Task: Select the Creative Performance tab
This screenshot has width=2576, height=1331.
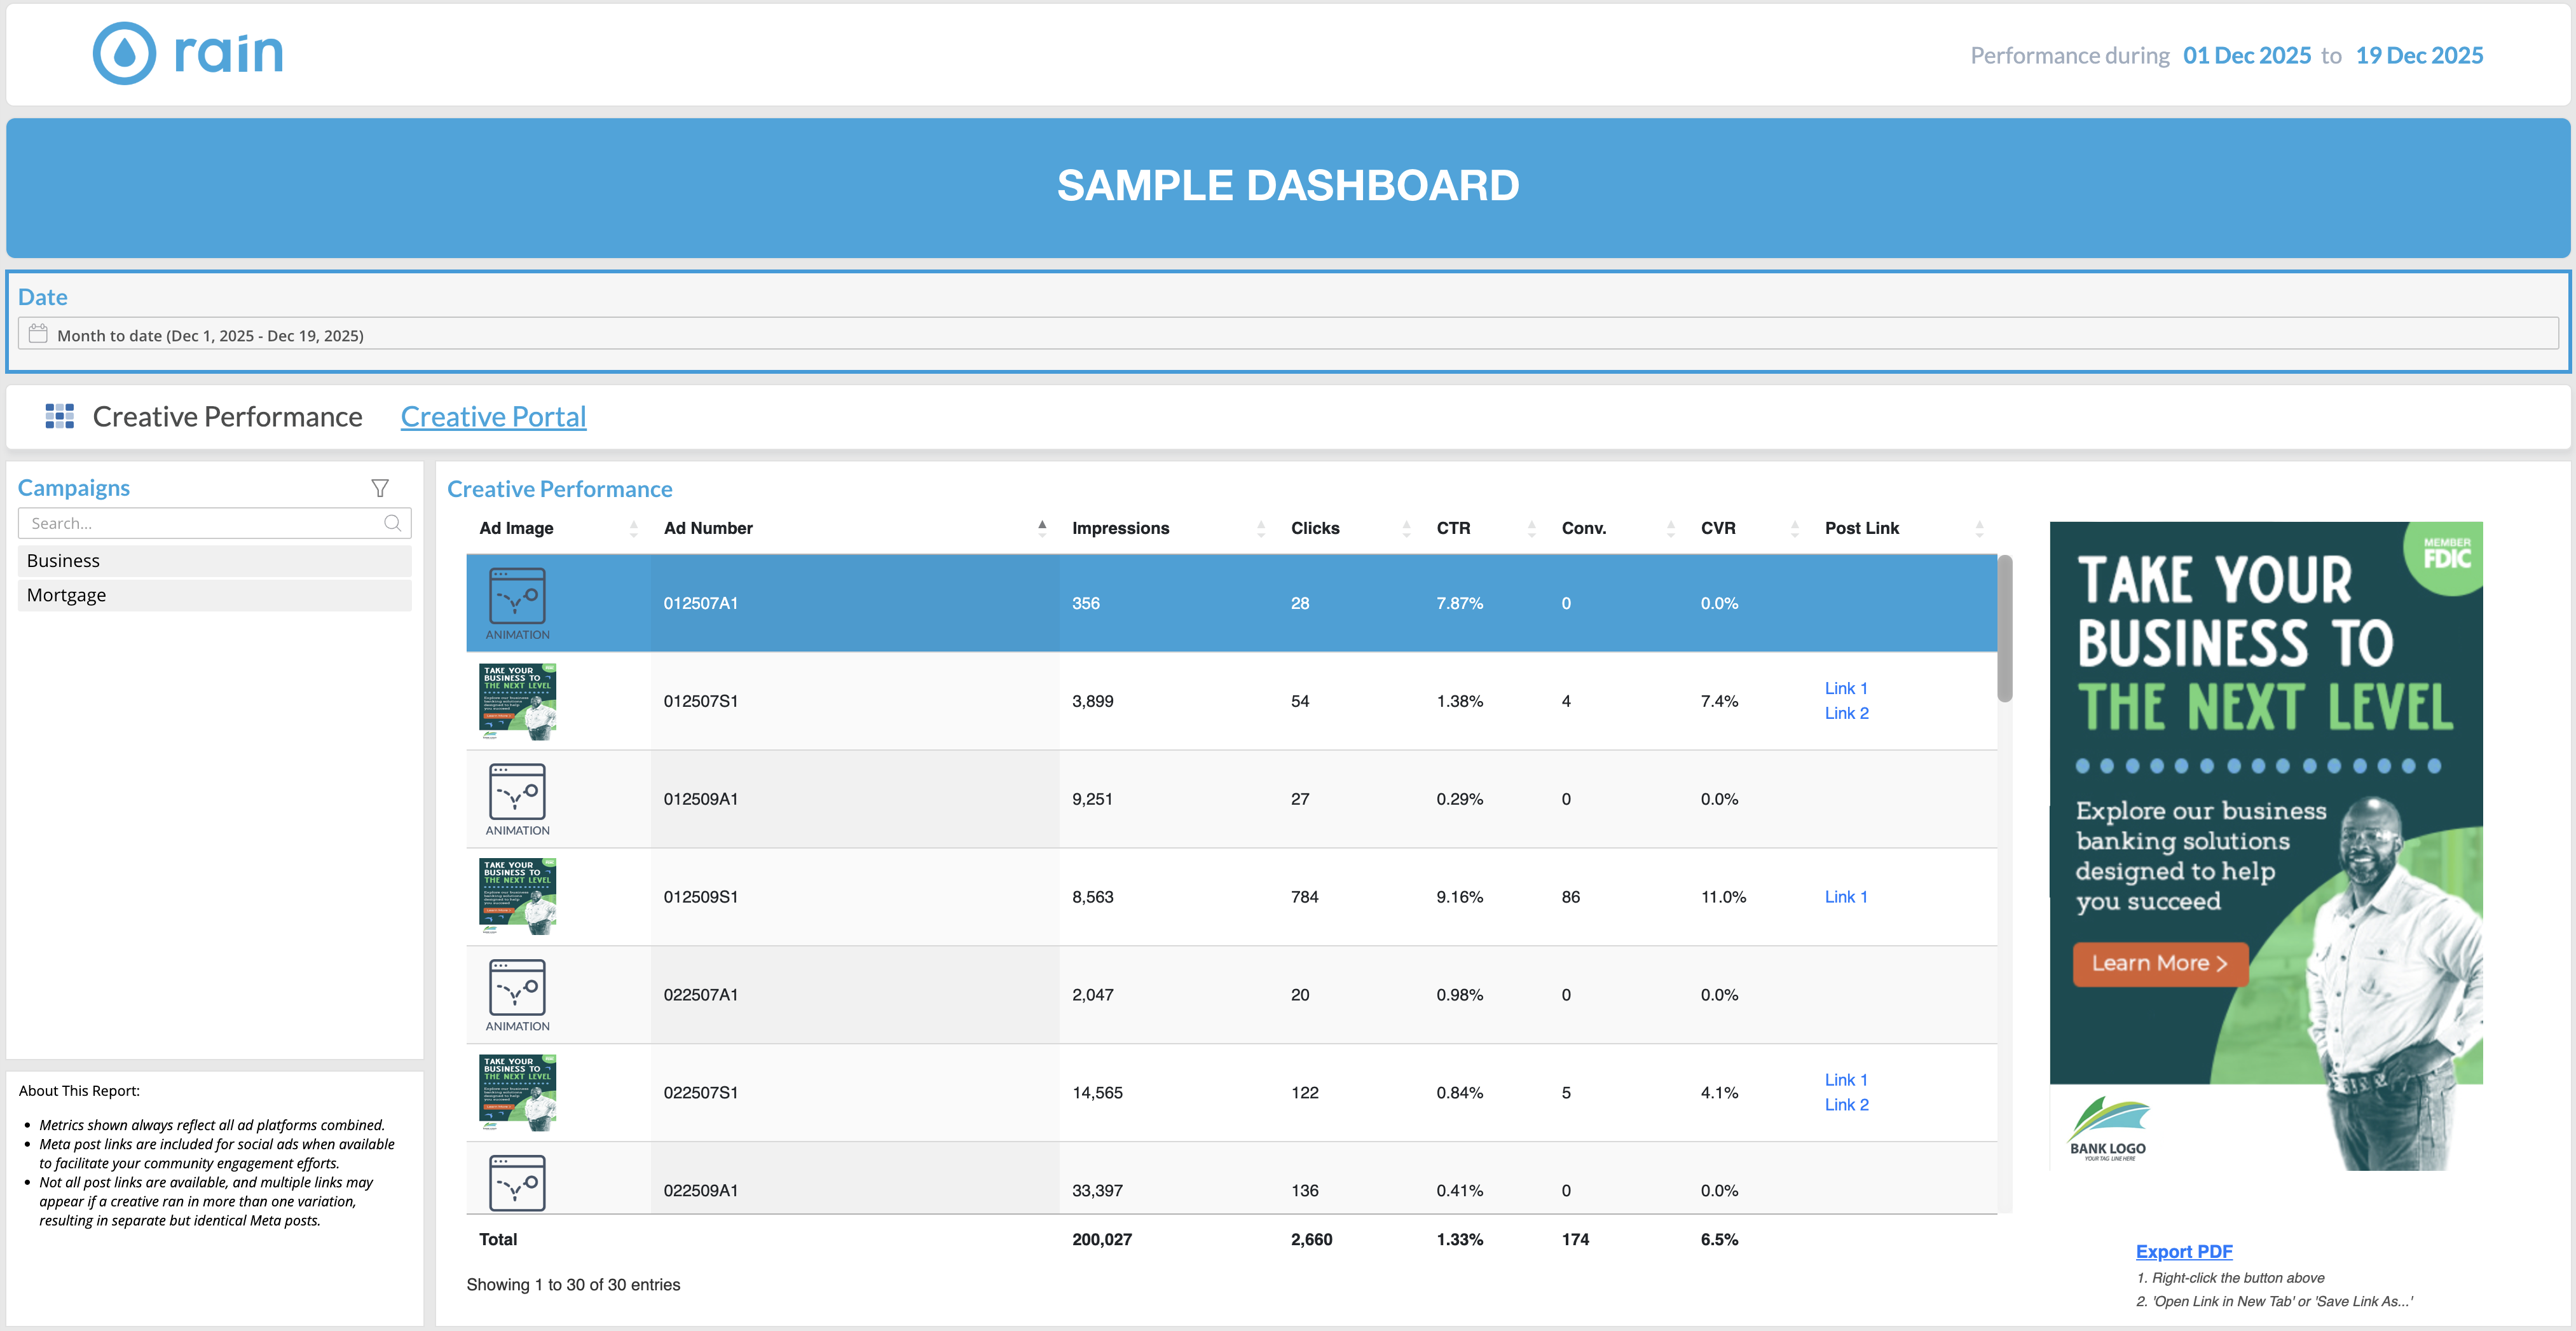Action: pos(227,416)
